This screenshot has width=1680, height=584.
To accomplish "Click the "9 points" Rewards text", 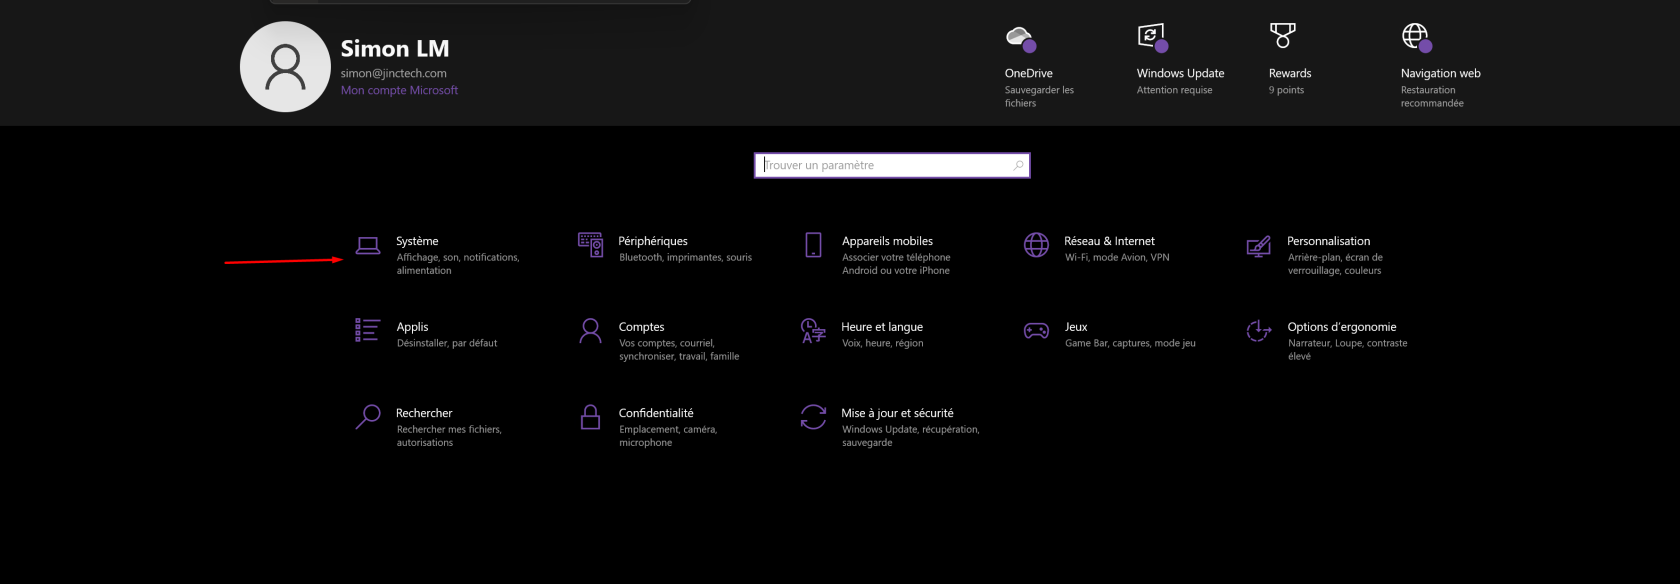I will (1286, 90).
